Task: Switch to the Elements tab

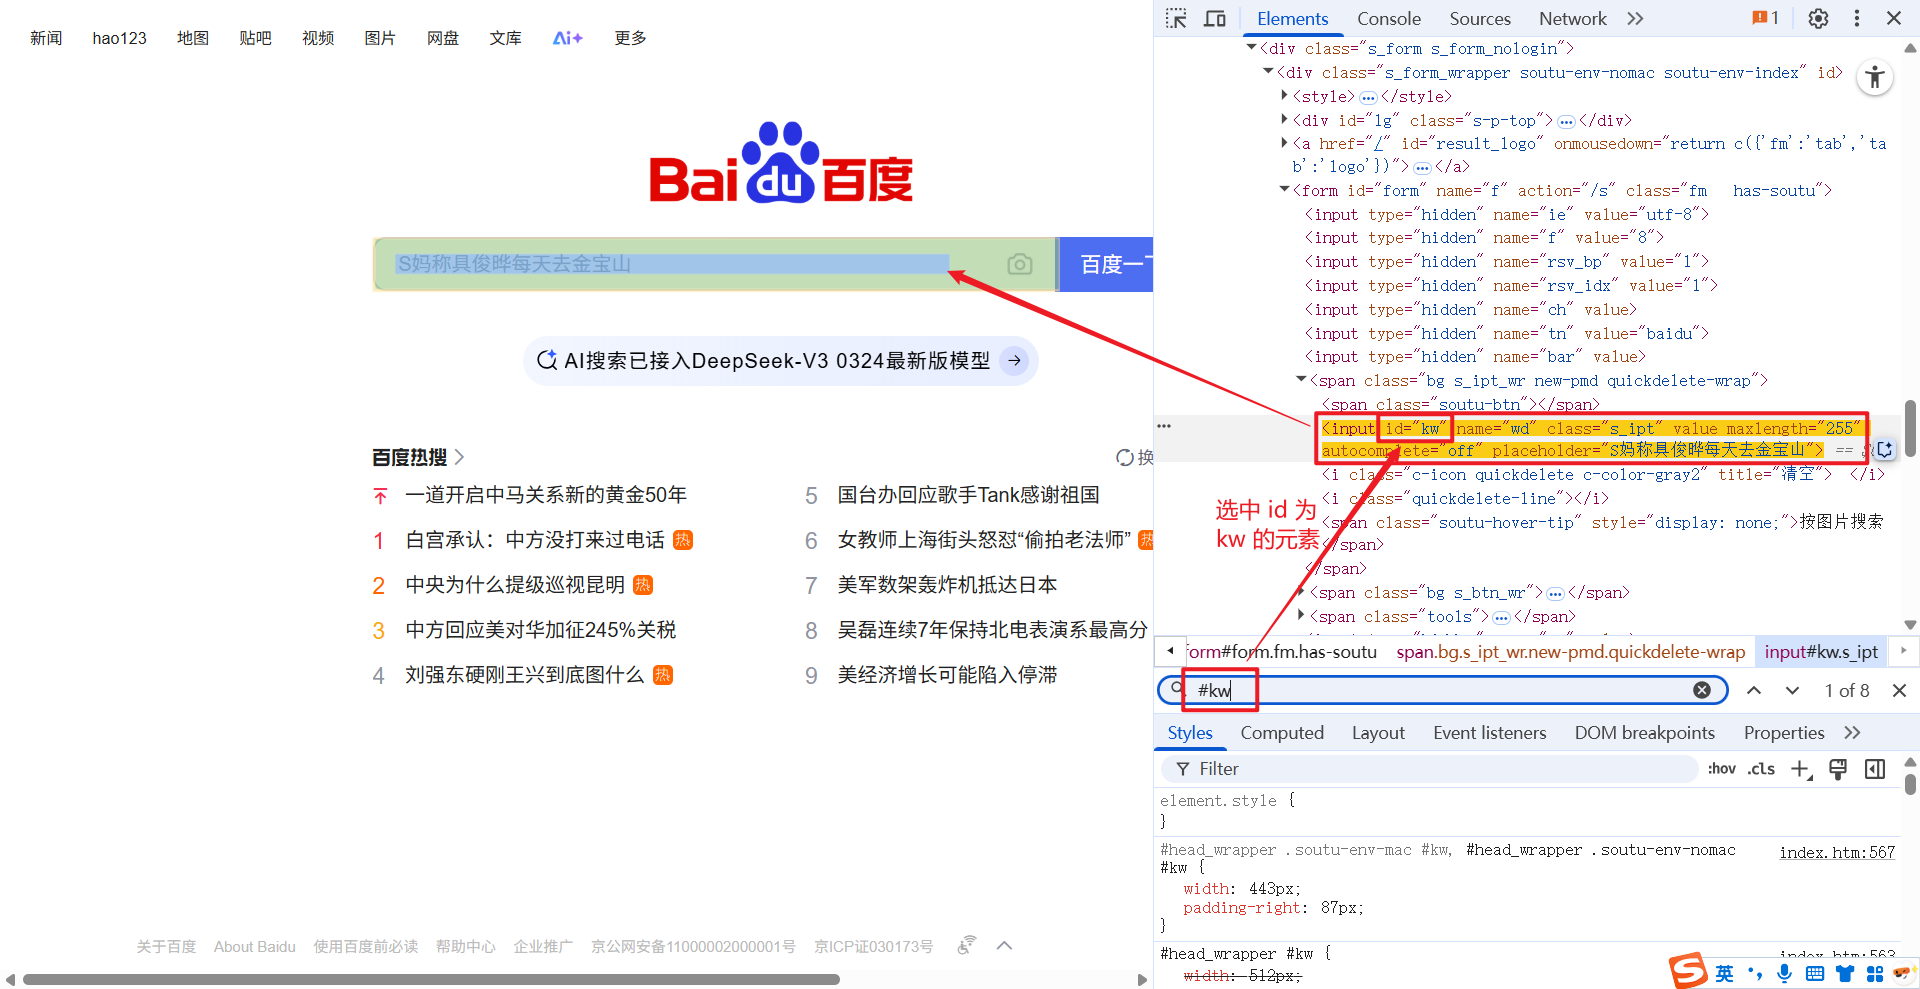Action: pyautogui.click(x=1292, y=18)
